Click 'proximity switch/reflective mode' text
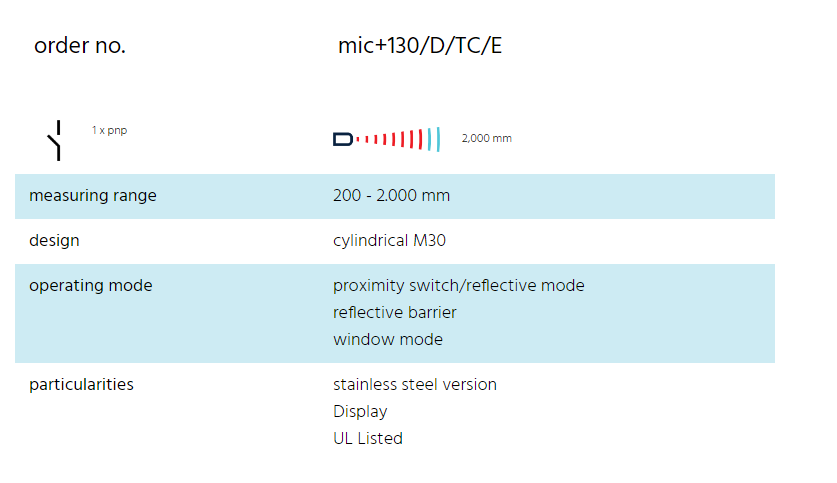 point(459,286)
